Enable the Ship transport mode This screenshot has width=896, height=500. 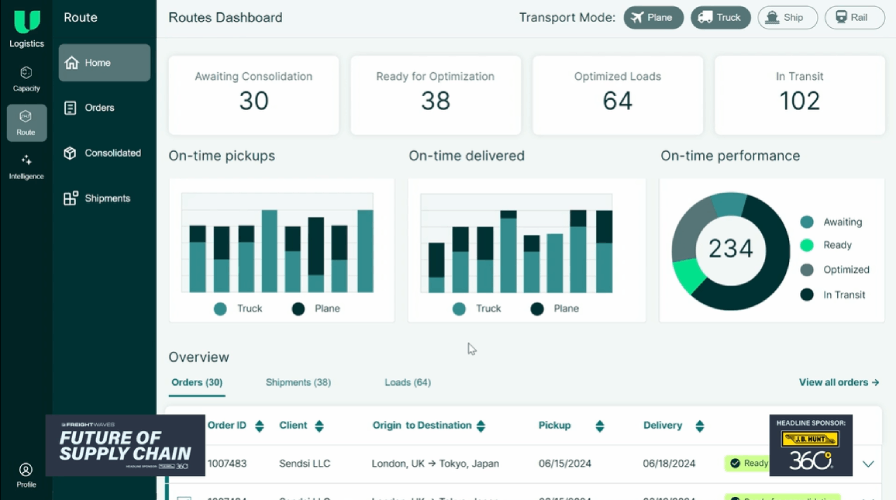pos(787,17)
